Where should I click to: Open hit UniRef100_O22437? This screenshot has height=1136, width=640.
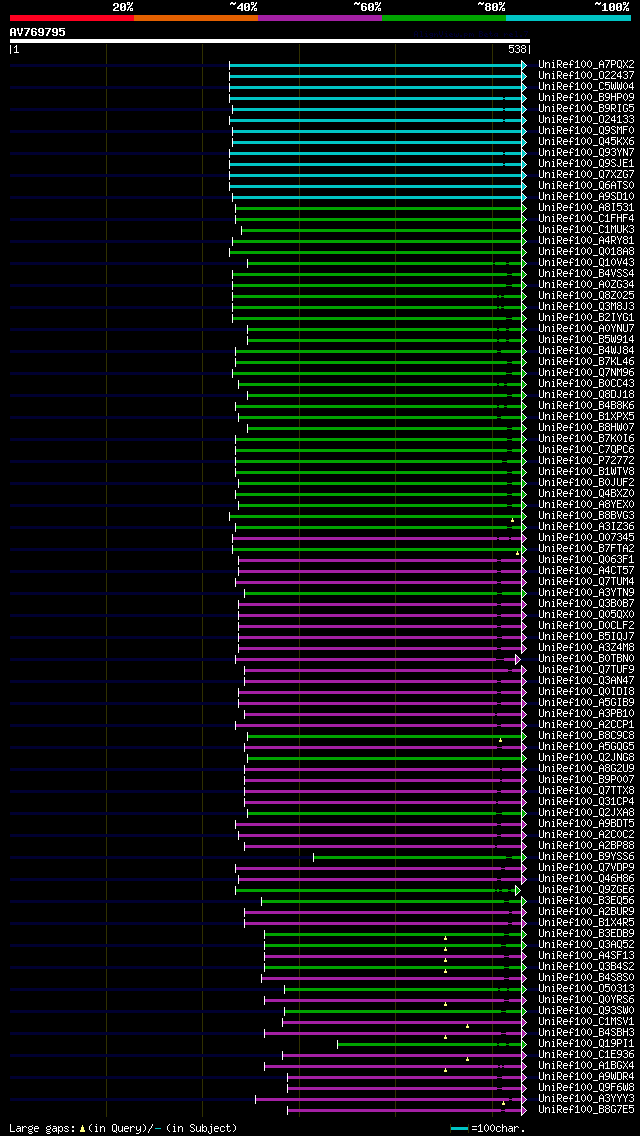(586, 76)
